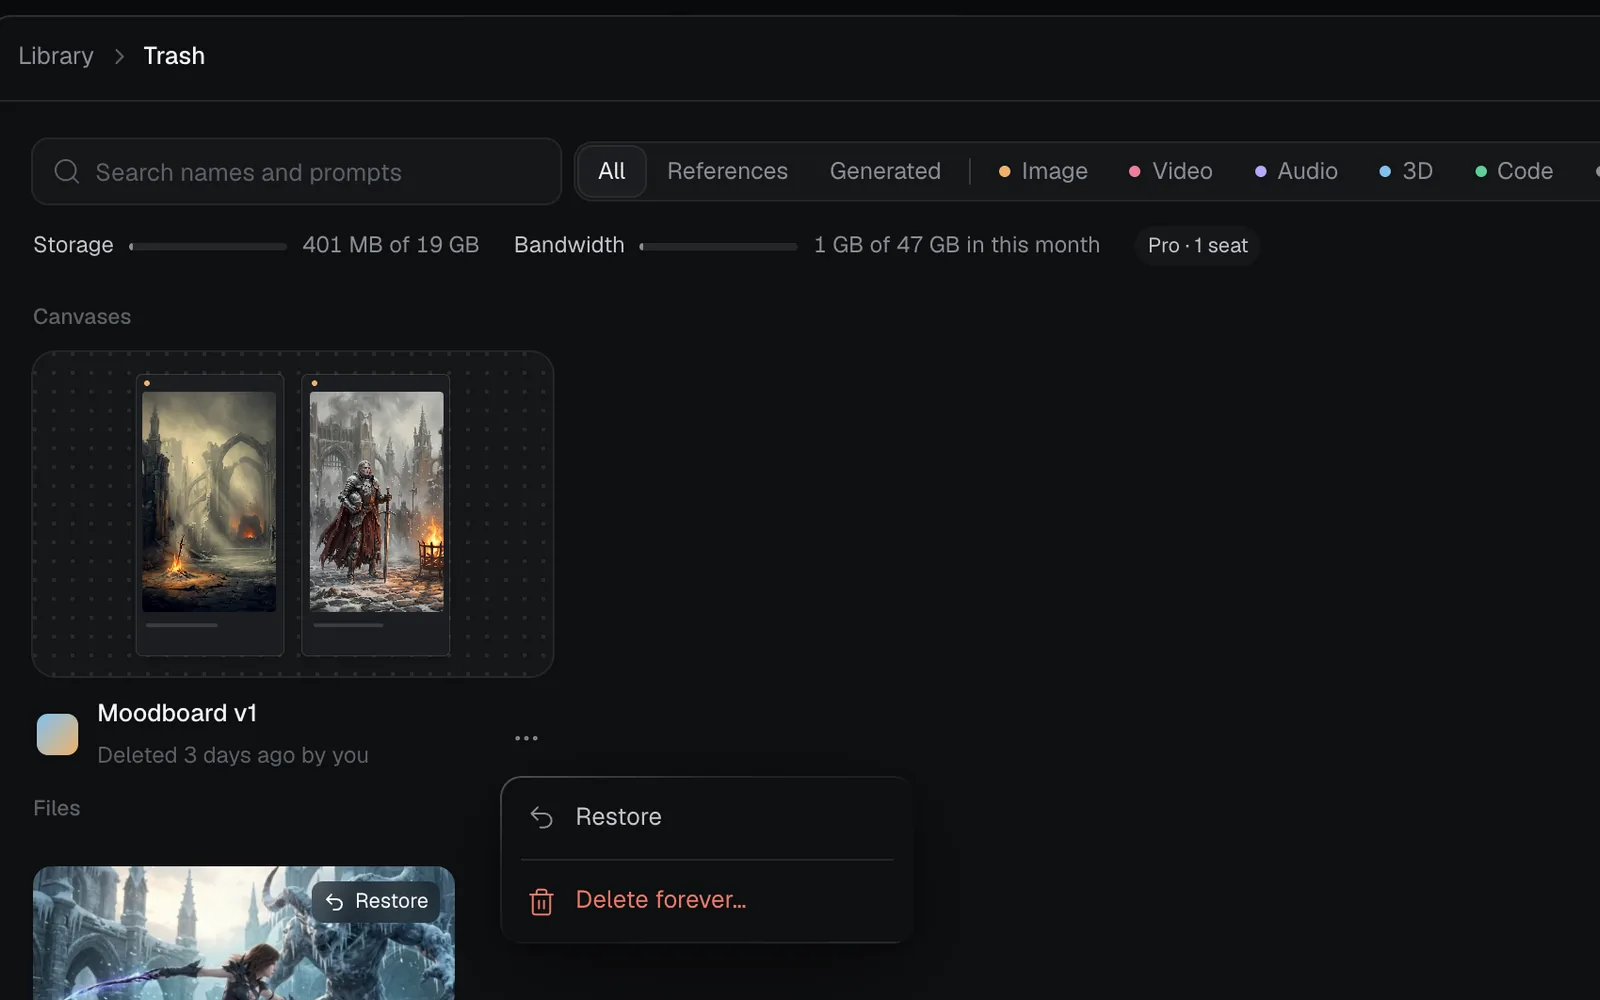This screenshot has height=1000, width=1600.
Task: Click the Pro · 1 seat badge
Action: click(1197, 245)
